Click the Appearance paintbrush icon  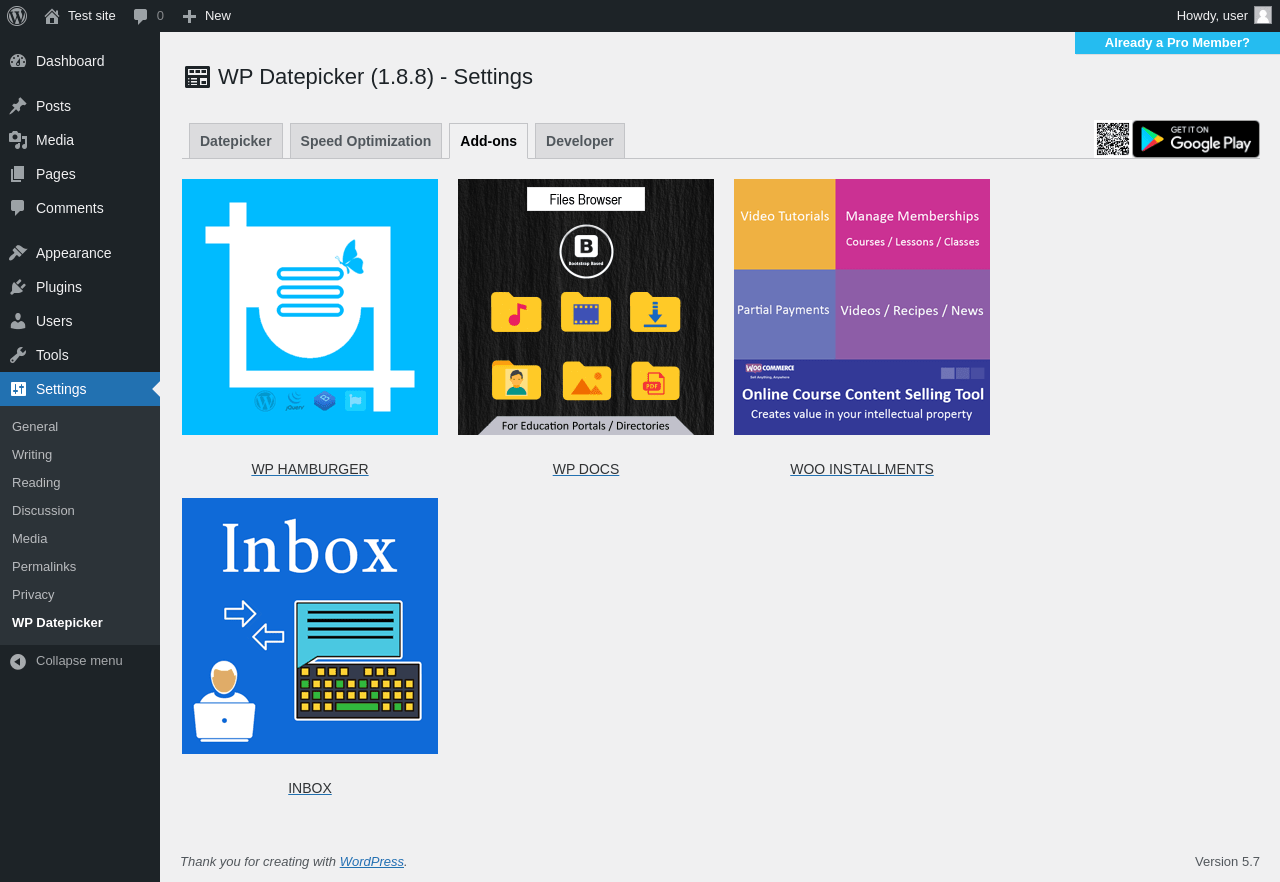(18, 253)
